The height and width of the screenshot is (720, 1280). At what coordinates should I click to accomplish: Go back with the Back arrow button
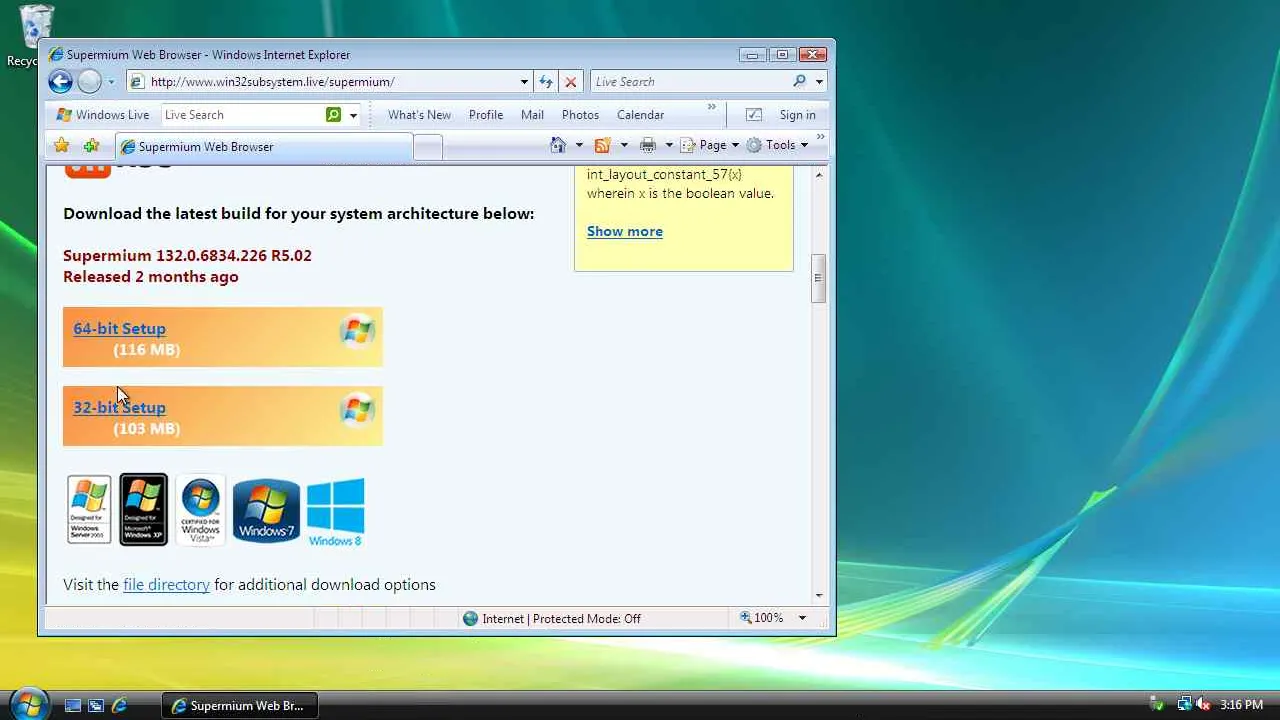(61, 82)
